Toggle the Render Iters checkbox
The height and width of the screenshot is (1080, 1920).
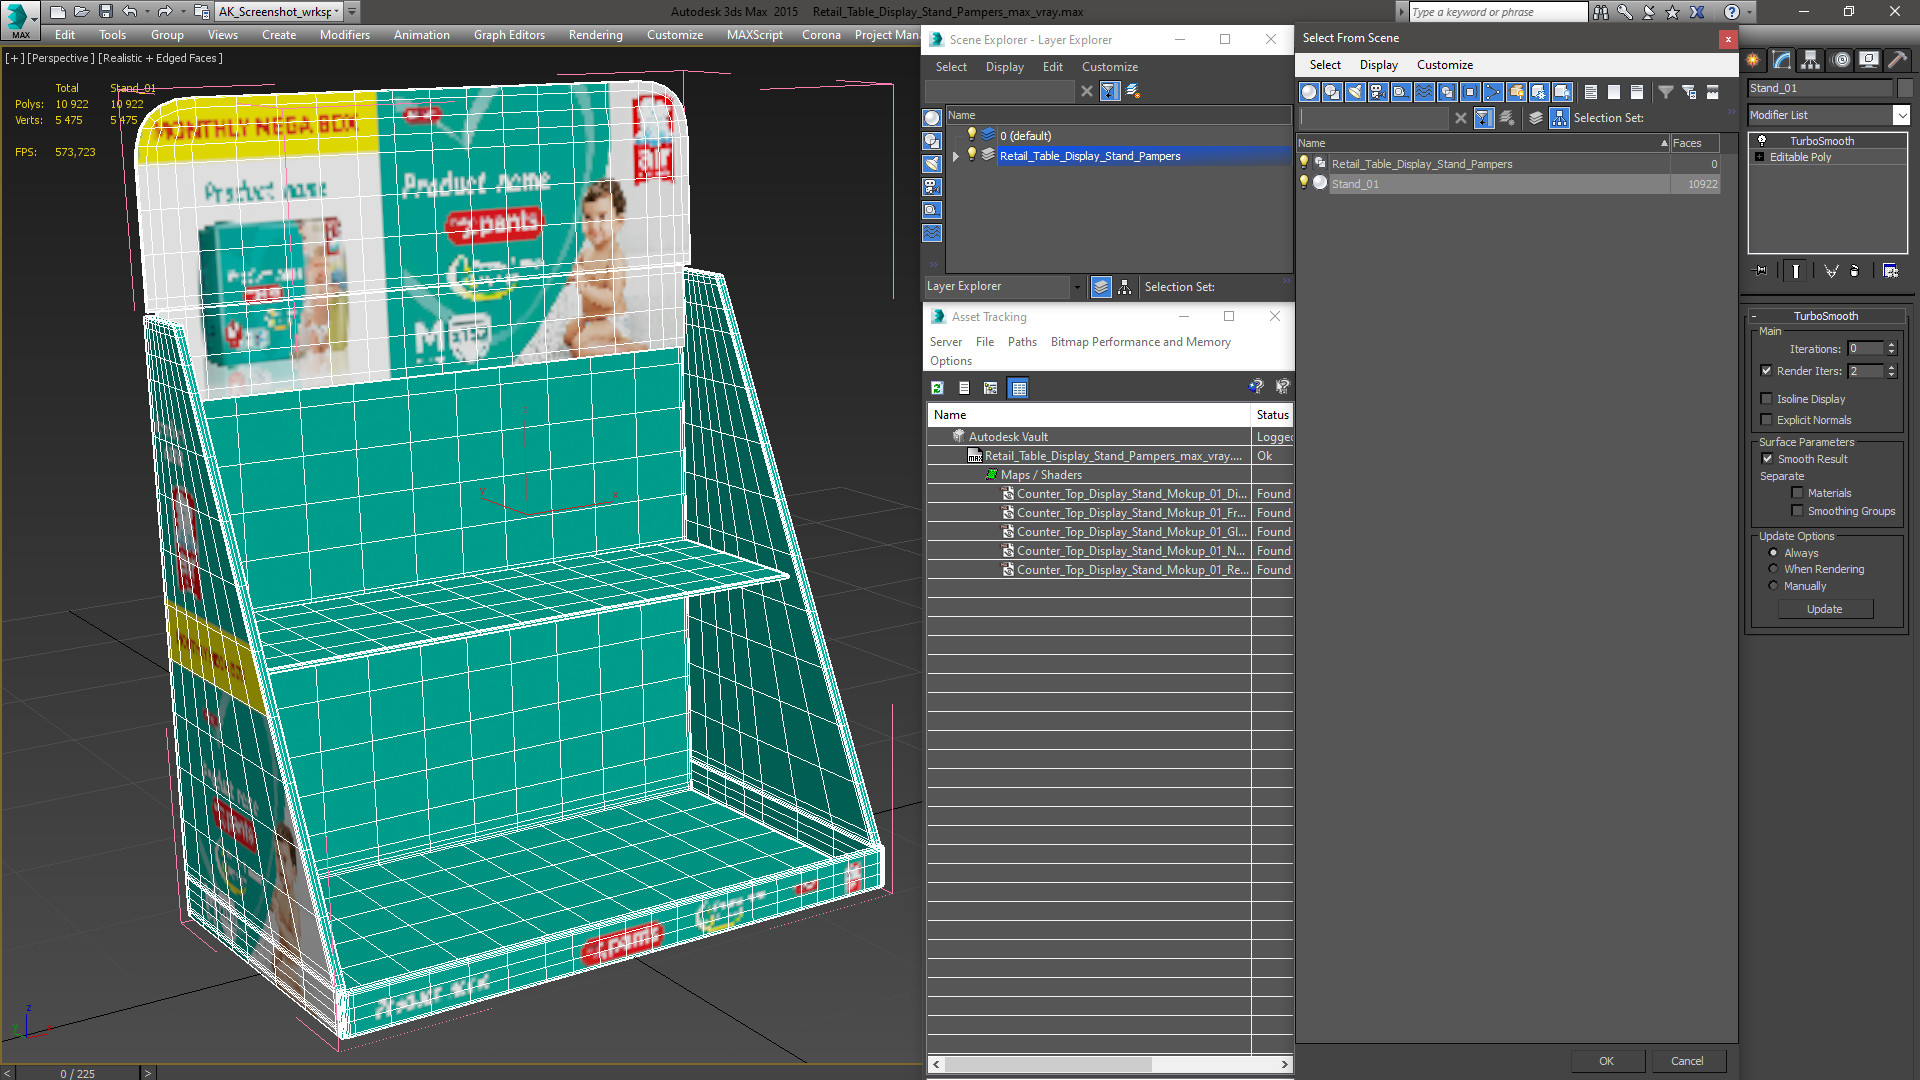coord(1766,371)
